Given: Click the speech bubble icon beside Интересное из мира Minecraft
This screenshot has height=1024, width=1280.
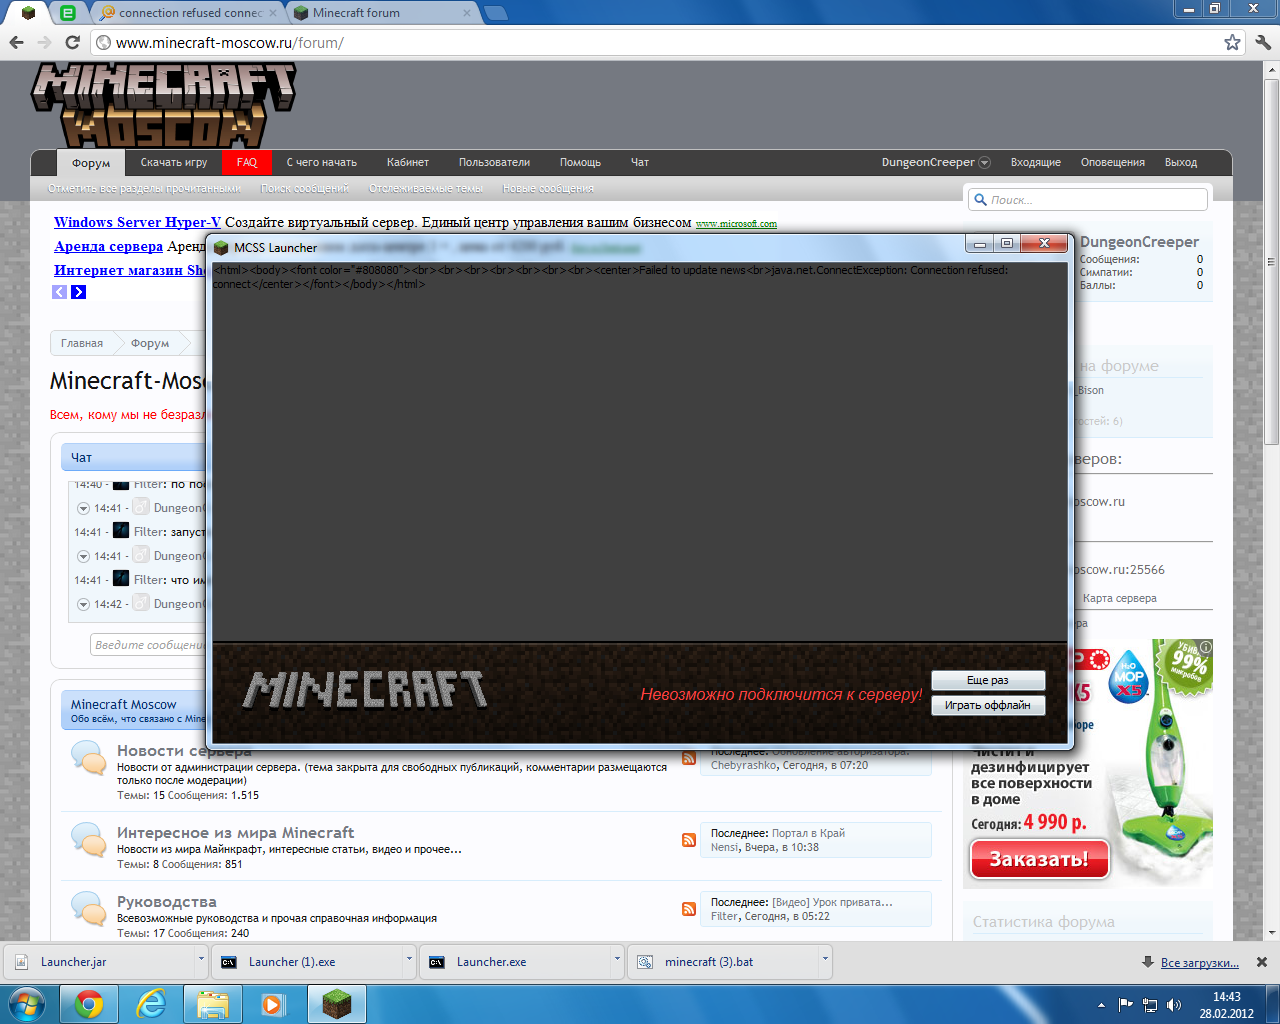Looking at the screenshot, I should pyautogui.click(x=89, y=840).
